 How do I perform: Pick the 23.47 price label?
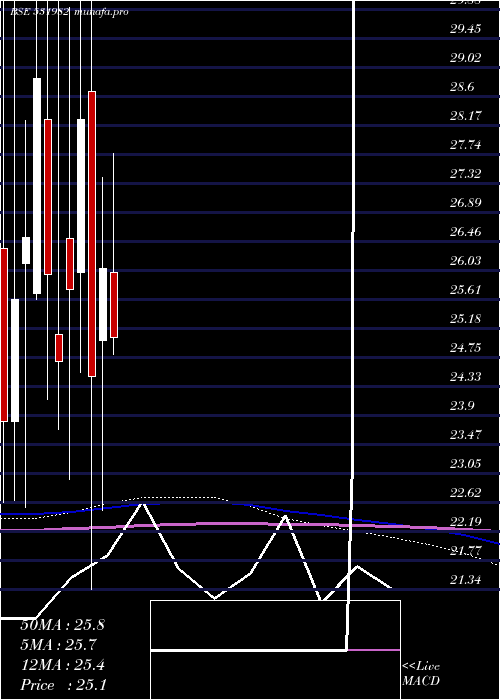pos(466,434)
